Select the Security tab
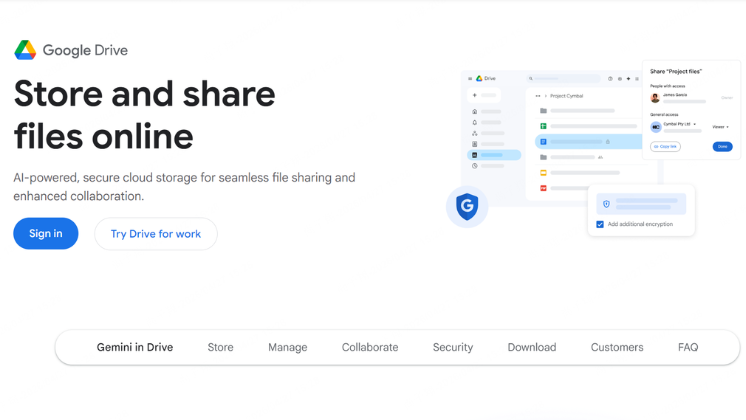This screenshot has height=420, width=746. pos(452,347)
